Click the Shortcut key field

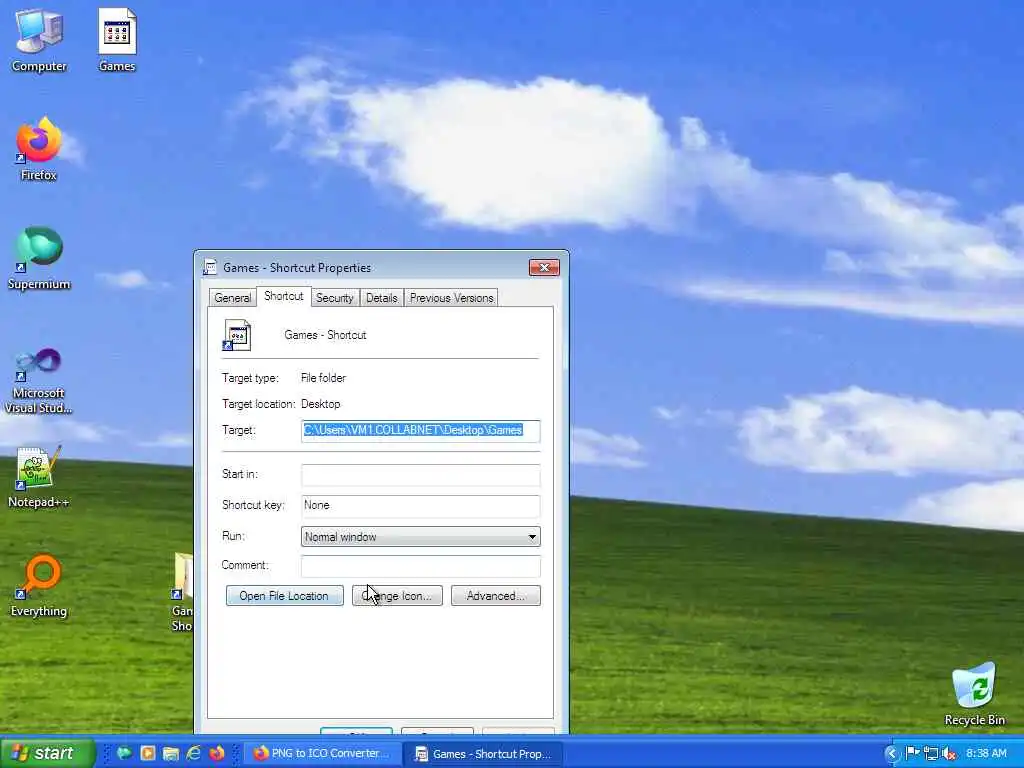[x=421, y=505]
